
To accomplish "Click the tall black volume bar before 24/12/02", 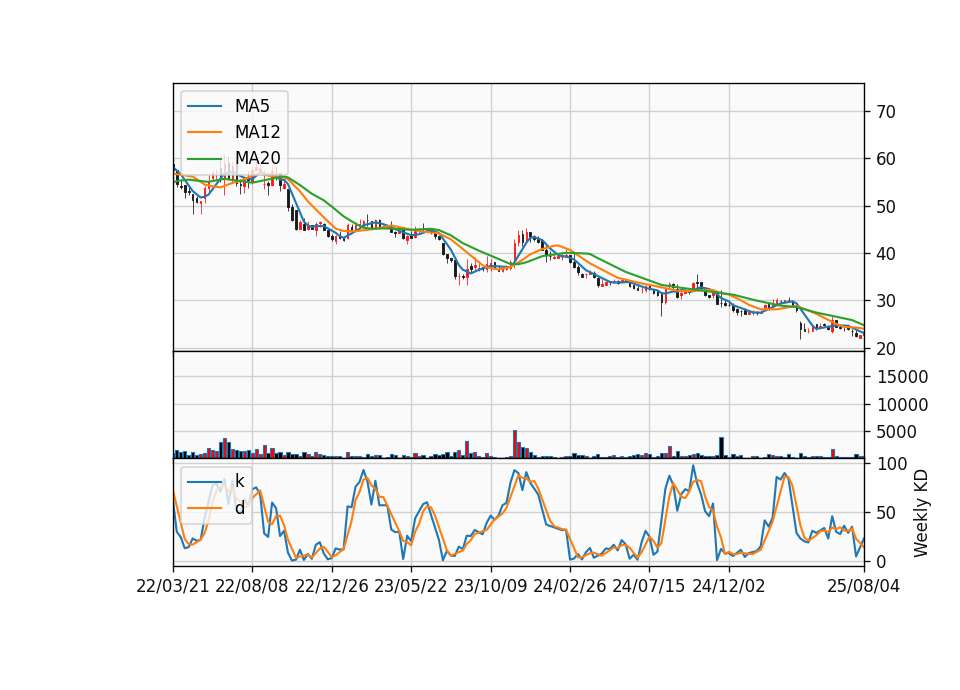I will (x=722, y=448).
